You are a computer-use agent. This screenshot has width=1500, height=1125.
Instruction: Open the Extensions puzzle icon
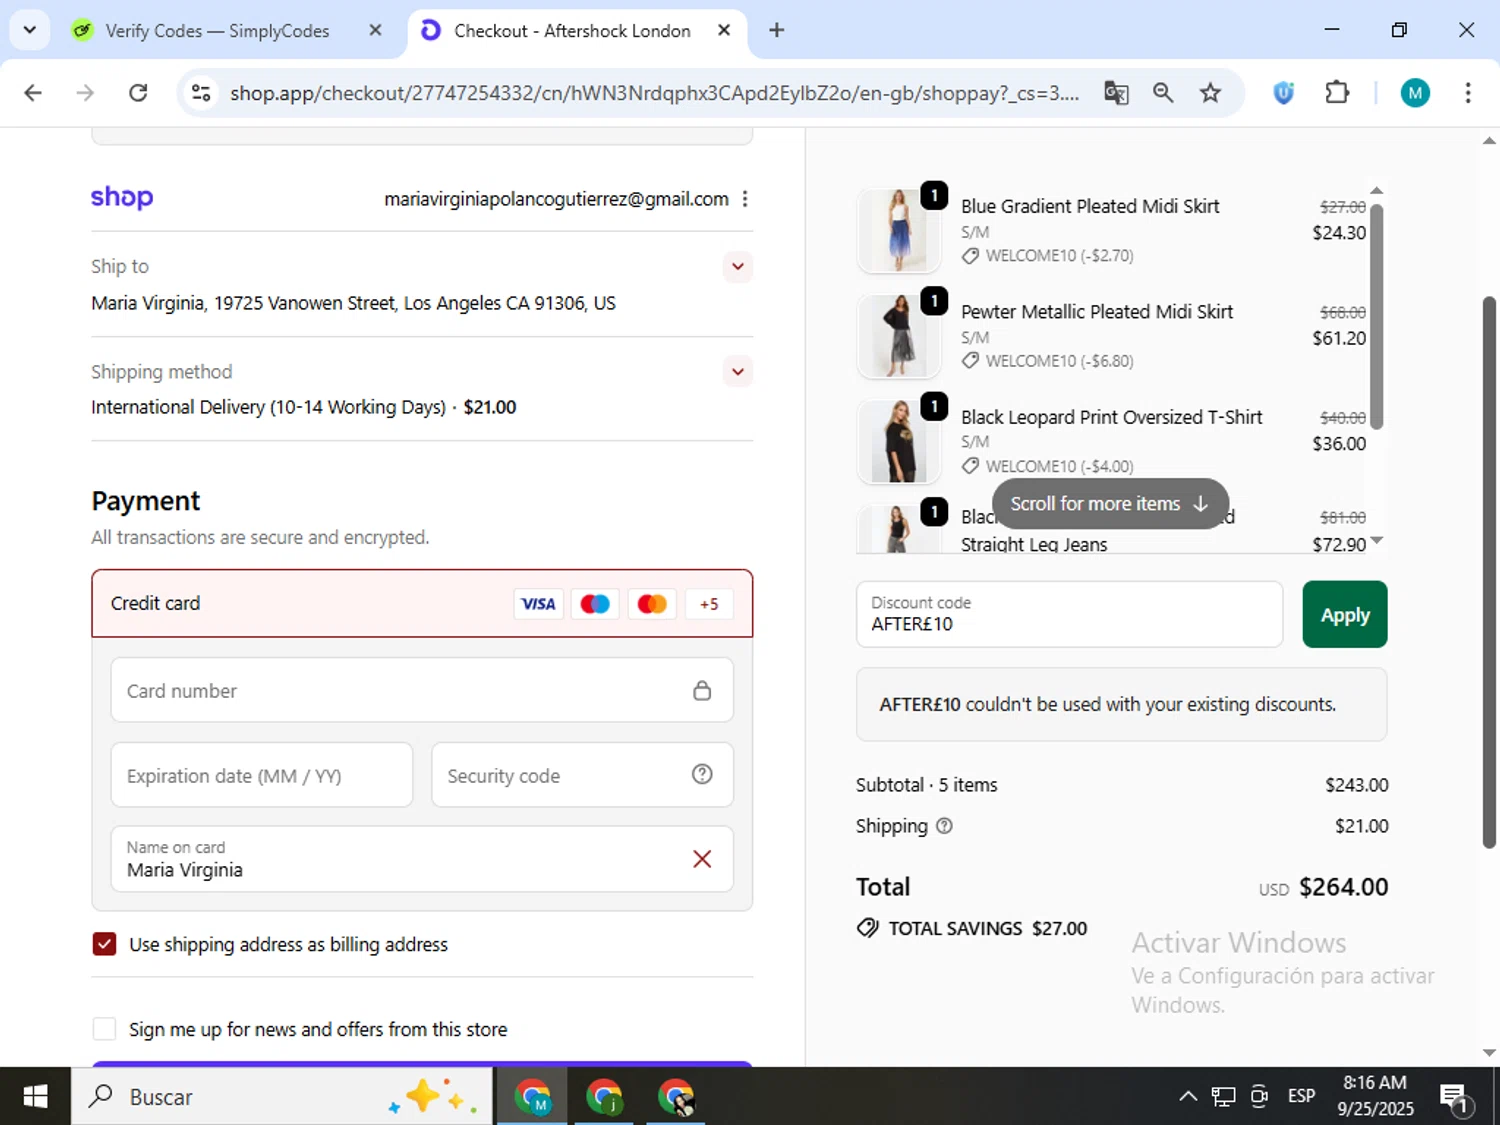1337,93
